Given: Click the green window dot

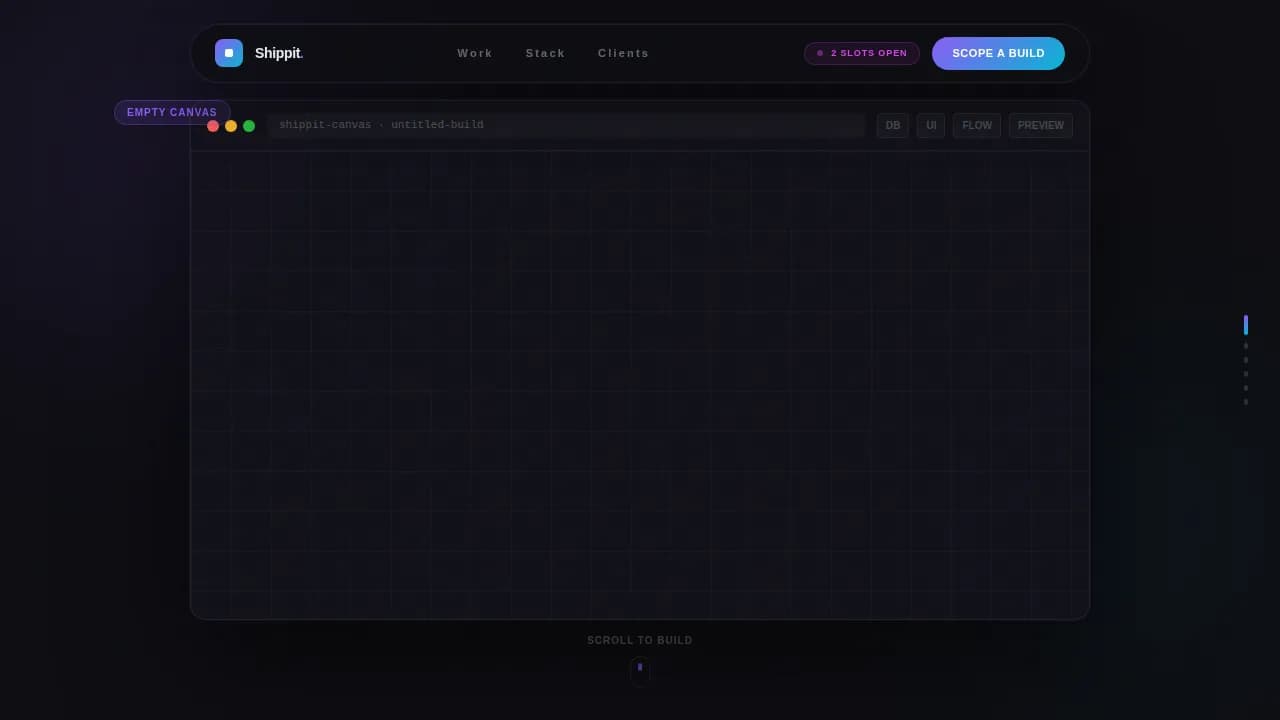Looking at the screenshot, I should (x=249, y=126).
